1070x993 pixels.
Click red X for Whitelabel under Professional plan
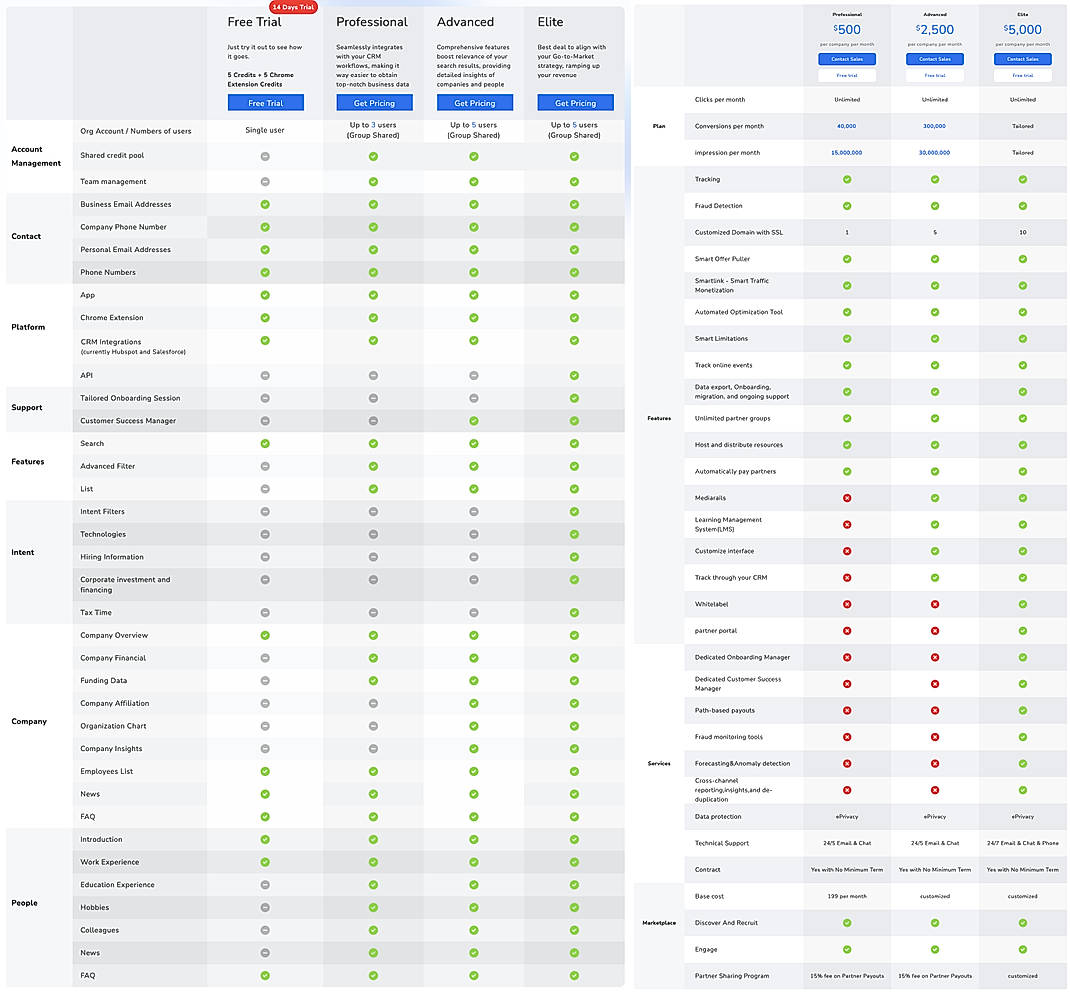click(x=847, y=604)
